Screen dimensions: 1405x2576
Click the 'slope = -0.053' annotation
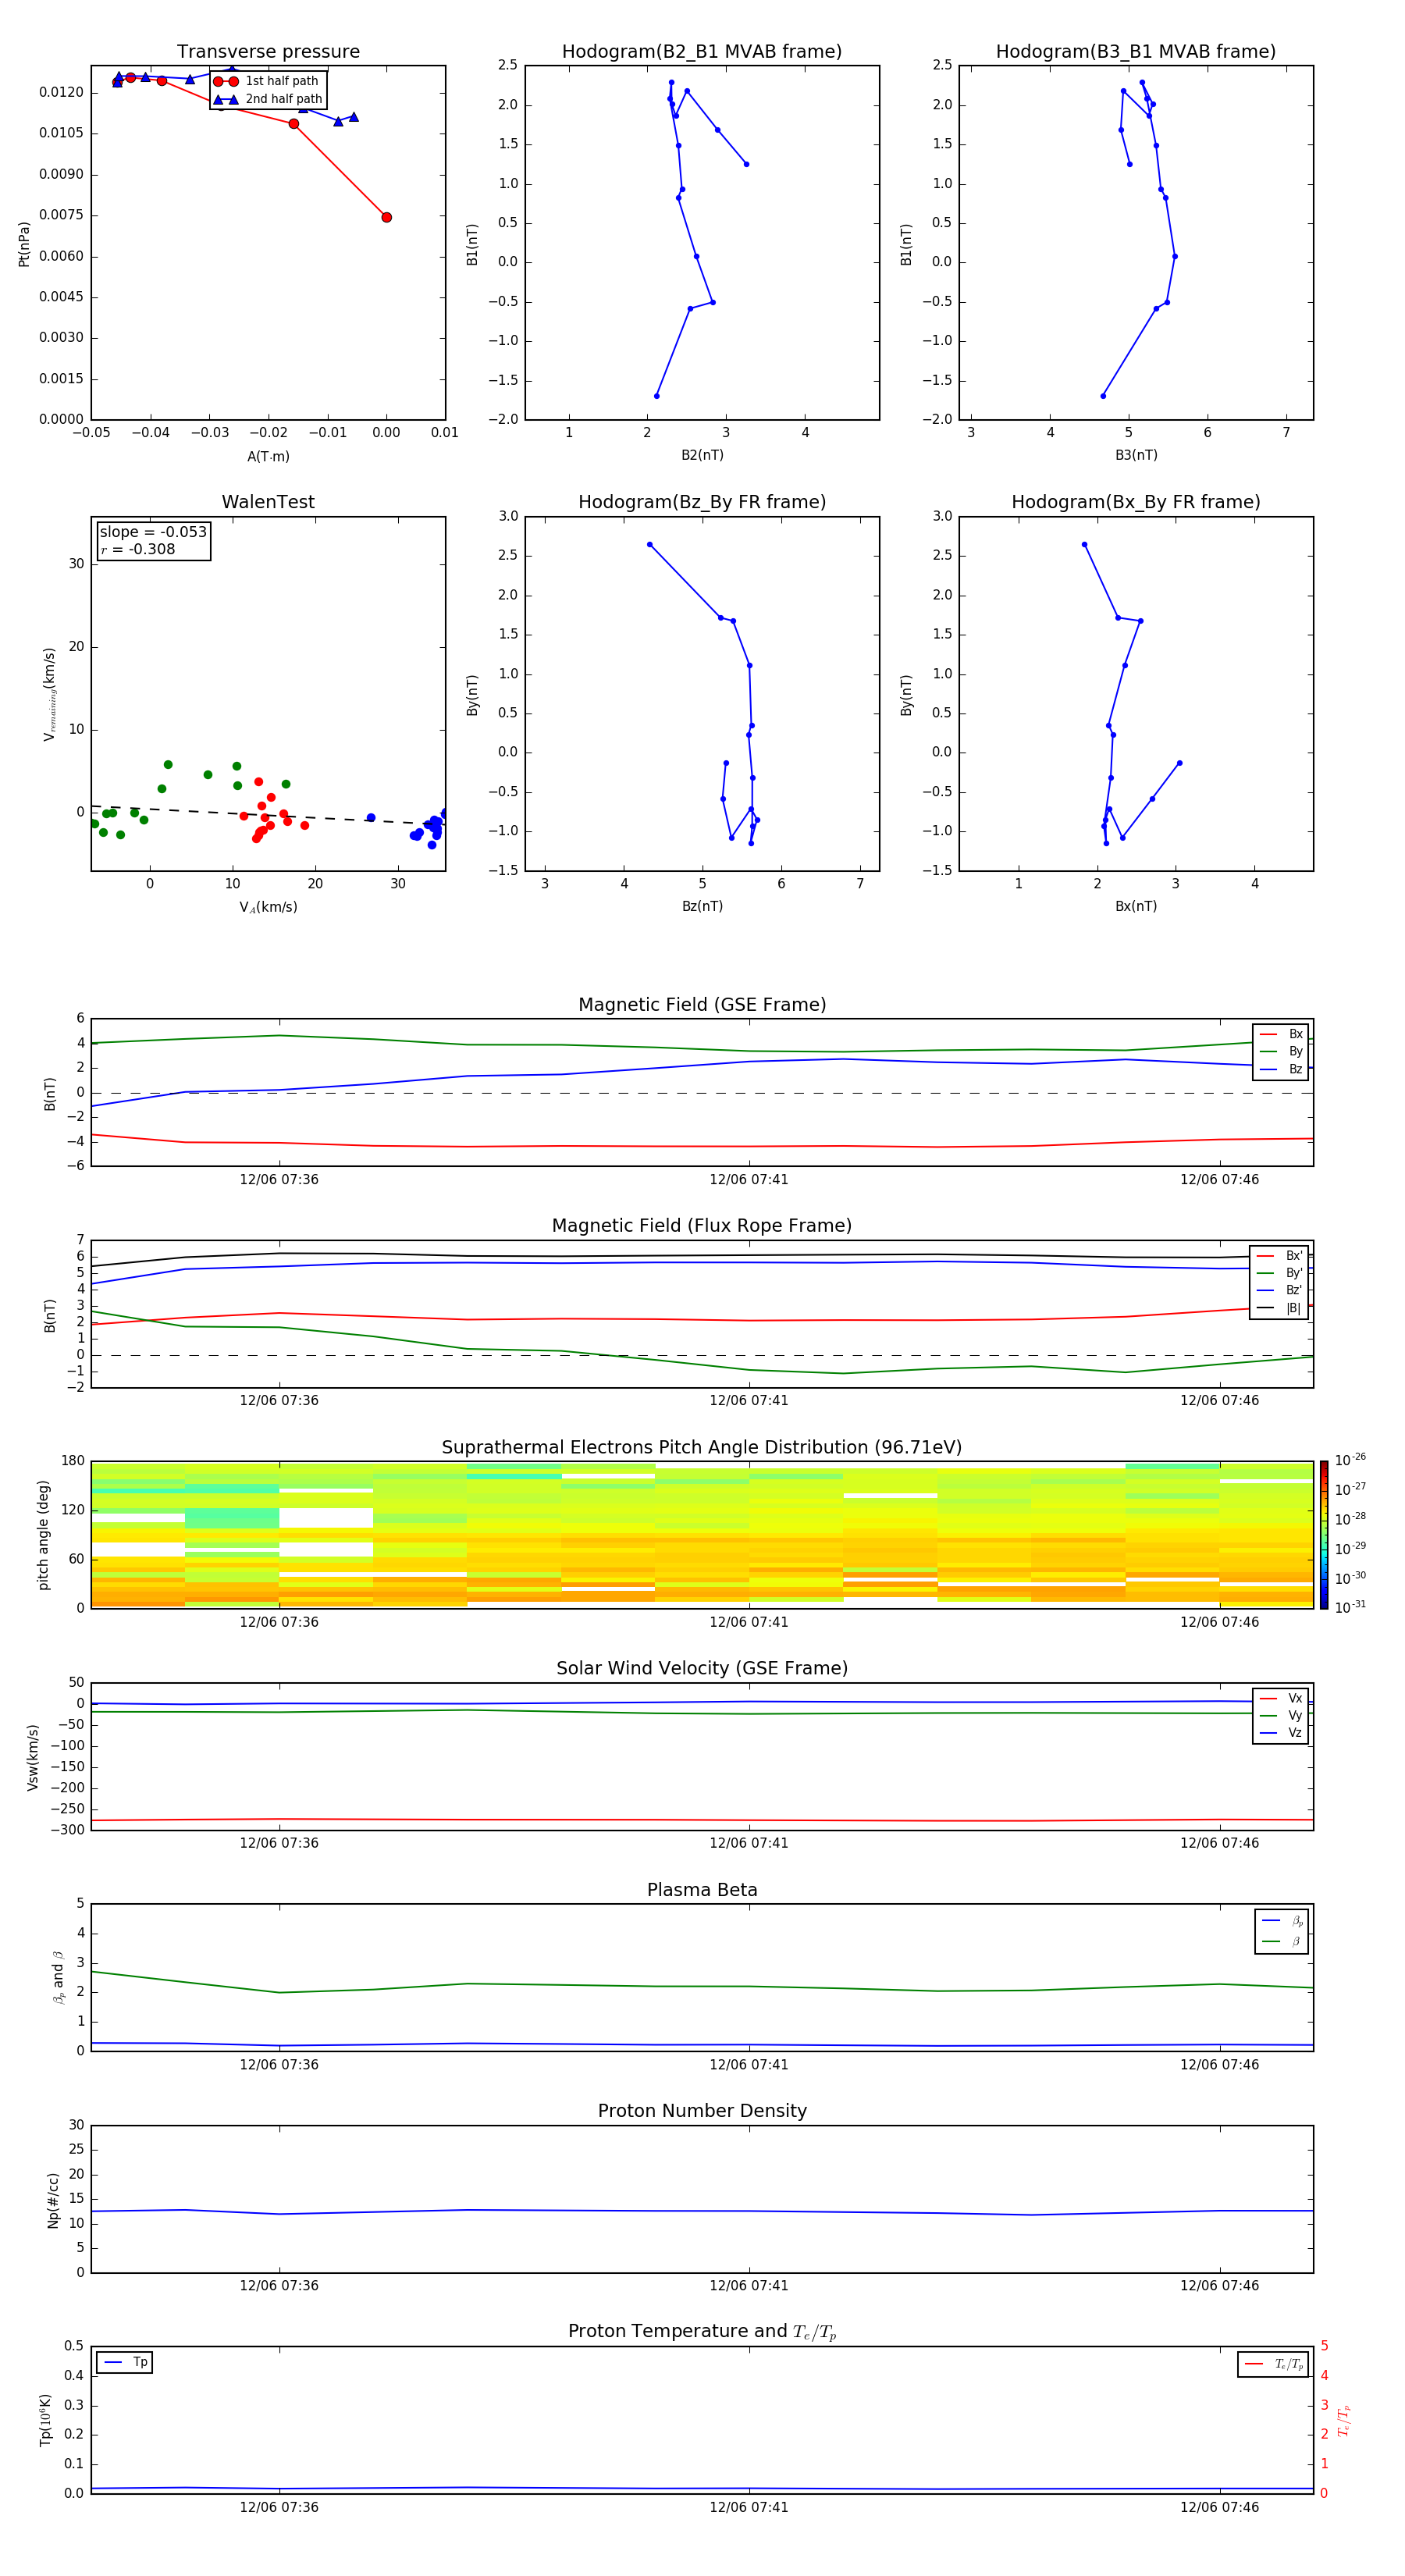tap(153, 532)
